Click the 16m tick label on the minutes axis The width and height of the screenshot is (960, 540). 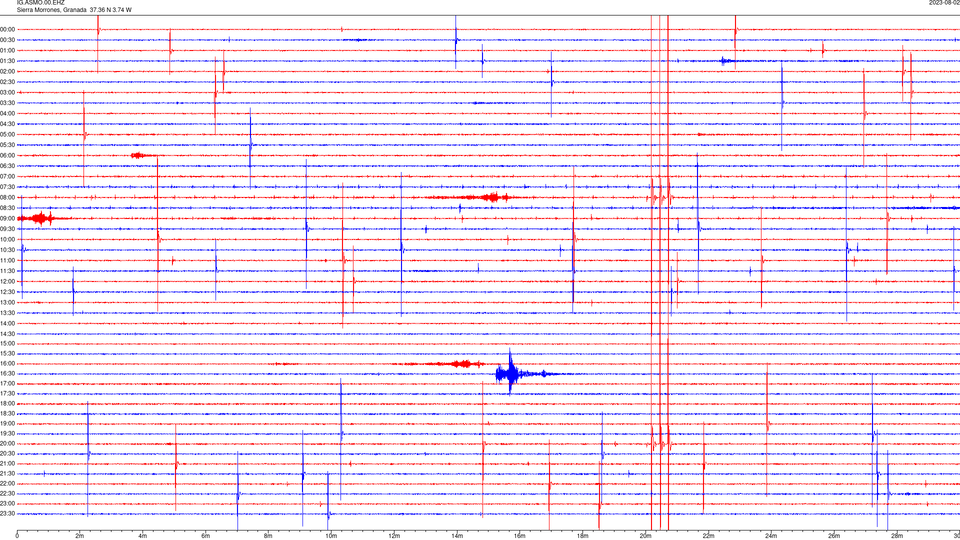point(520,536)
